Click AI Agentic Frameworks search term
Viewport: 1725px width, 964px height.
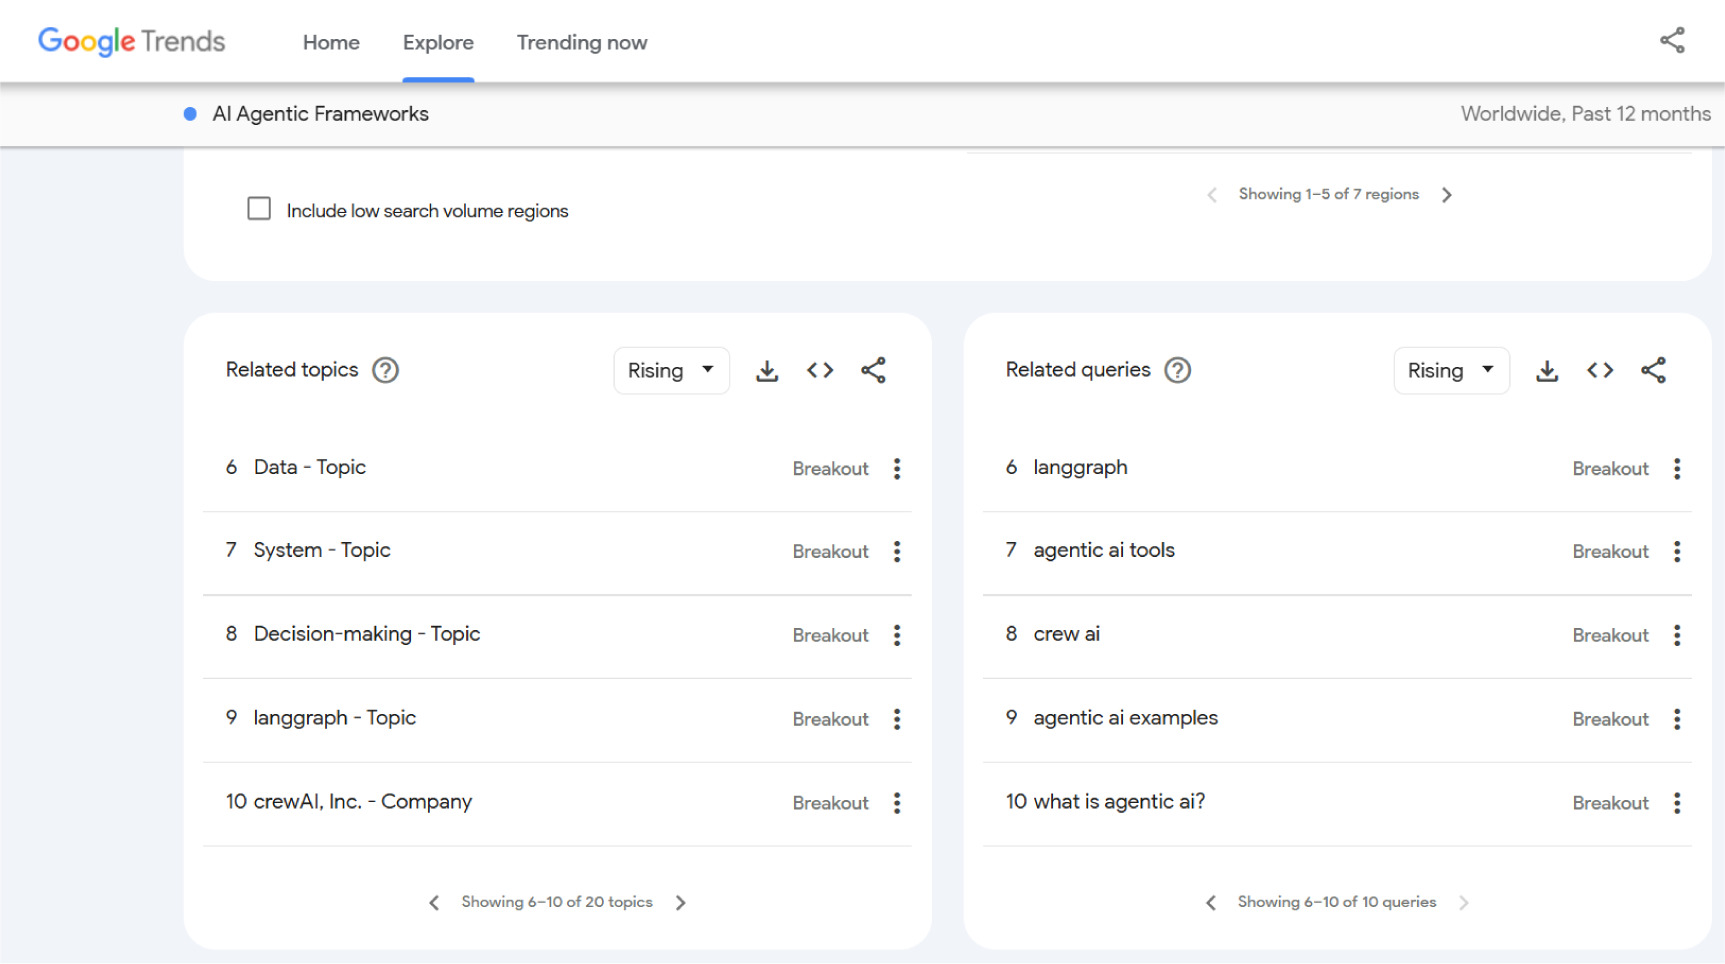(x=320, y=114)
